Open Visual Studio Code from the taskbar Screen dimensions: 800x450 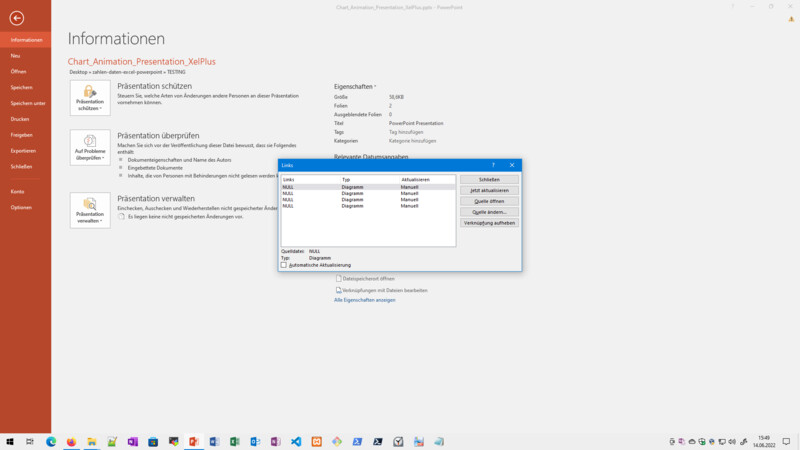coord(296,441)
